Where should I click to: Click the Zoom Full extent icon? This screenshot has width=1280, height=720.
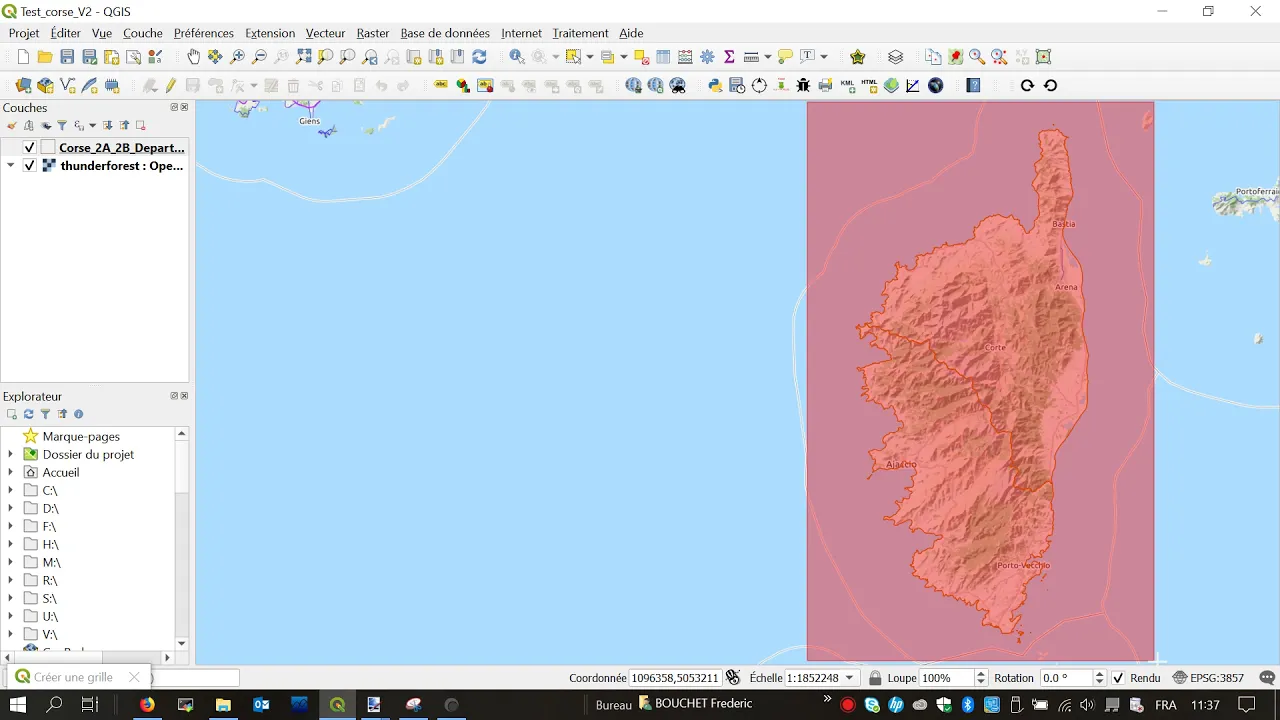[303, 57]
